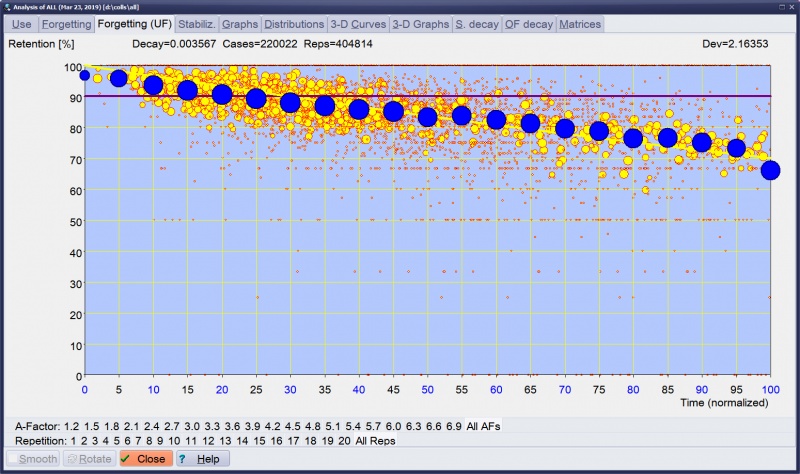The width and height of the screenshot is (800, 474).
Task: Open the 3-D Curves tab
Action: (358, 24)
